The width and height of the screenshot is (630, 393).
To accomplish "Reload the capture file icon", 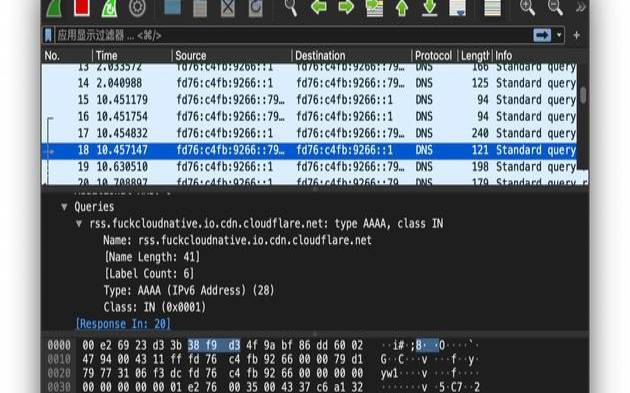I will coord(256,8).
